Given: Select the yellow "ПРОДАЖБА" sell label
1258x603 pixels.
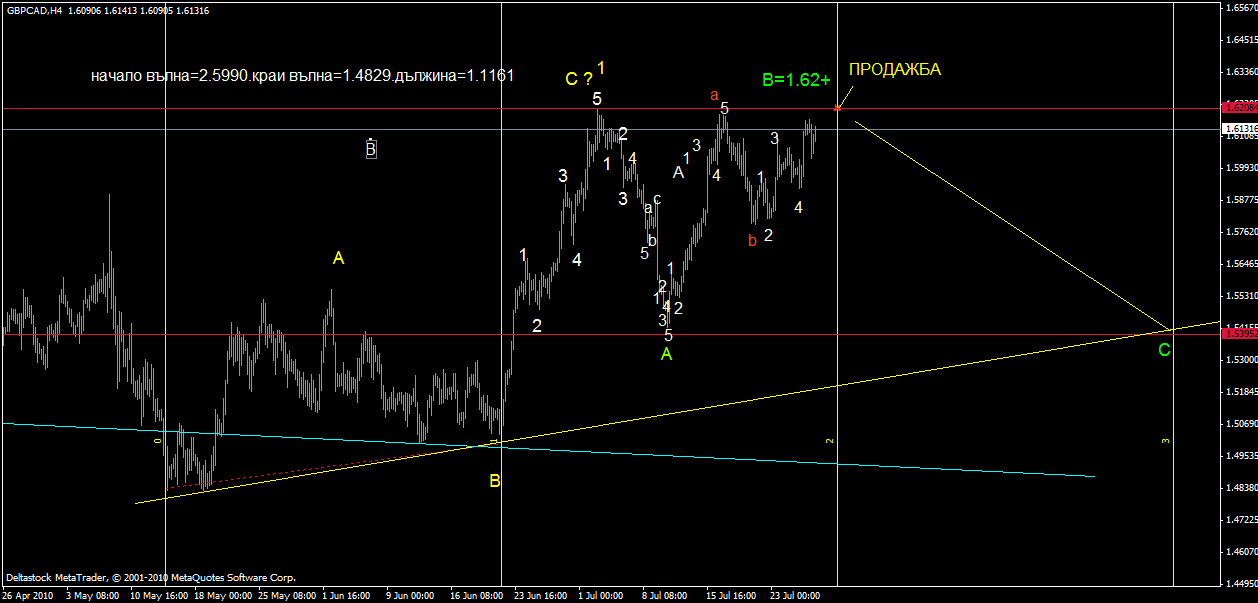Looking at the screenshot, I should (895, 70).
